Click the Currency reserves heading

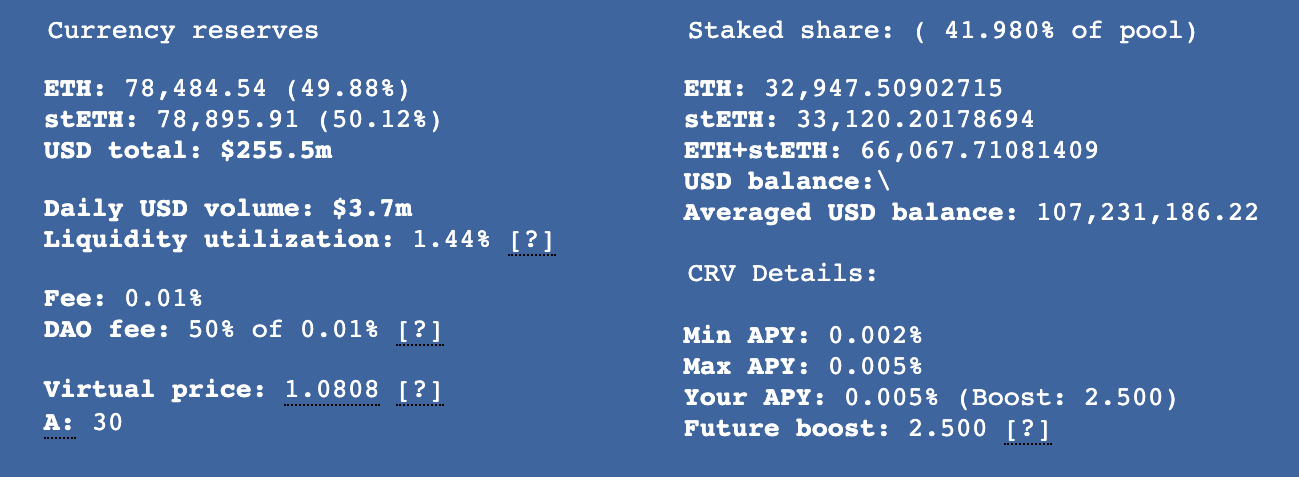(183, 31)
